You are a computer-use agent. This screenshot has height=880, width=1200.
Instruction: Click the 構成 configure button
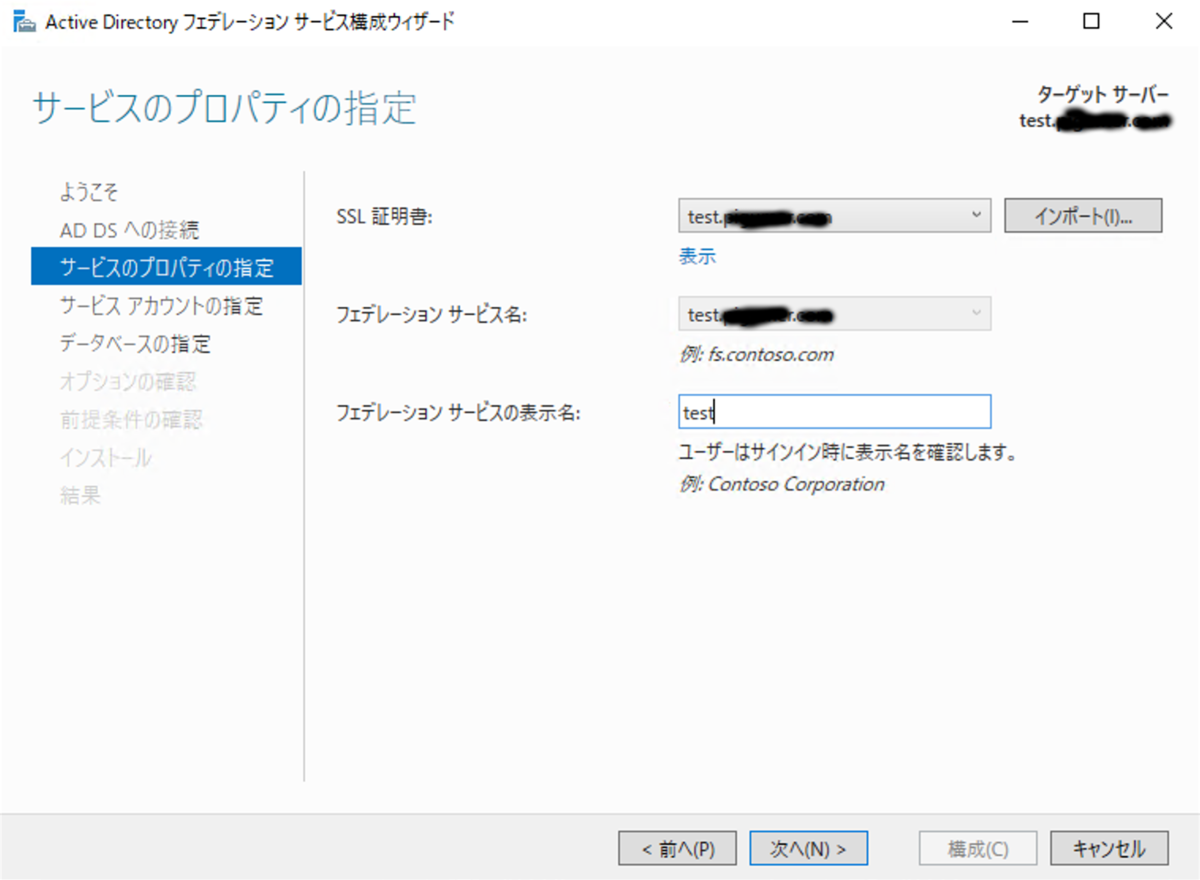pyautogui.click(x=977, y=847)
